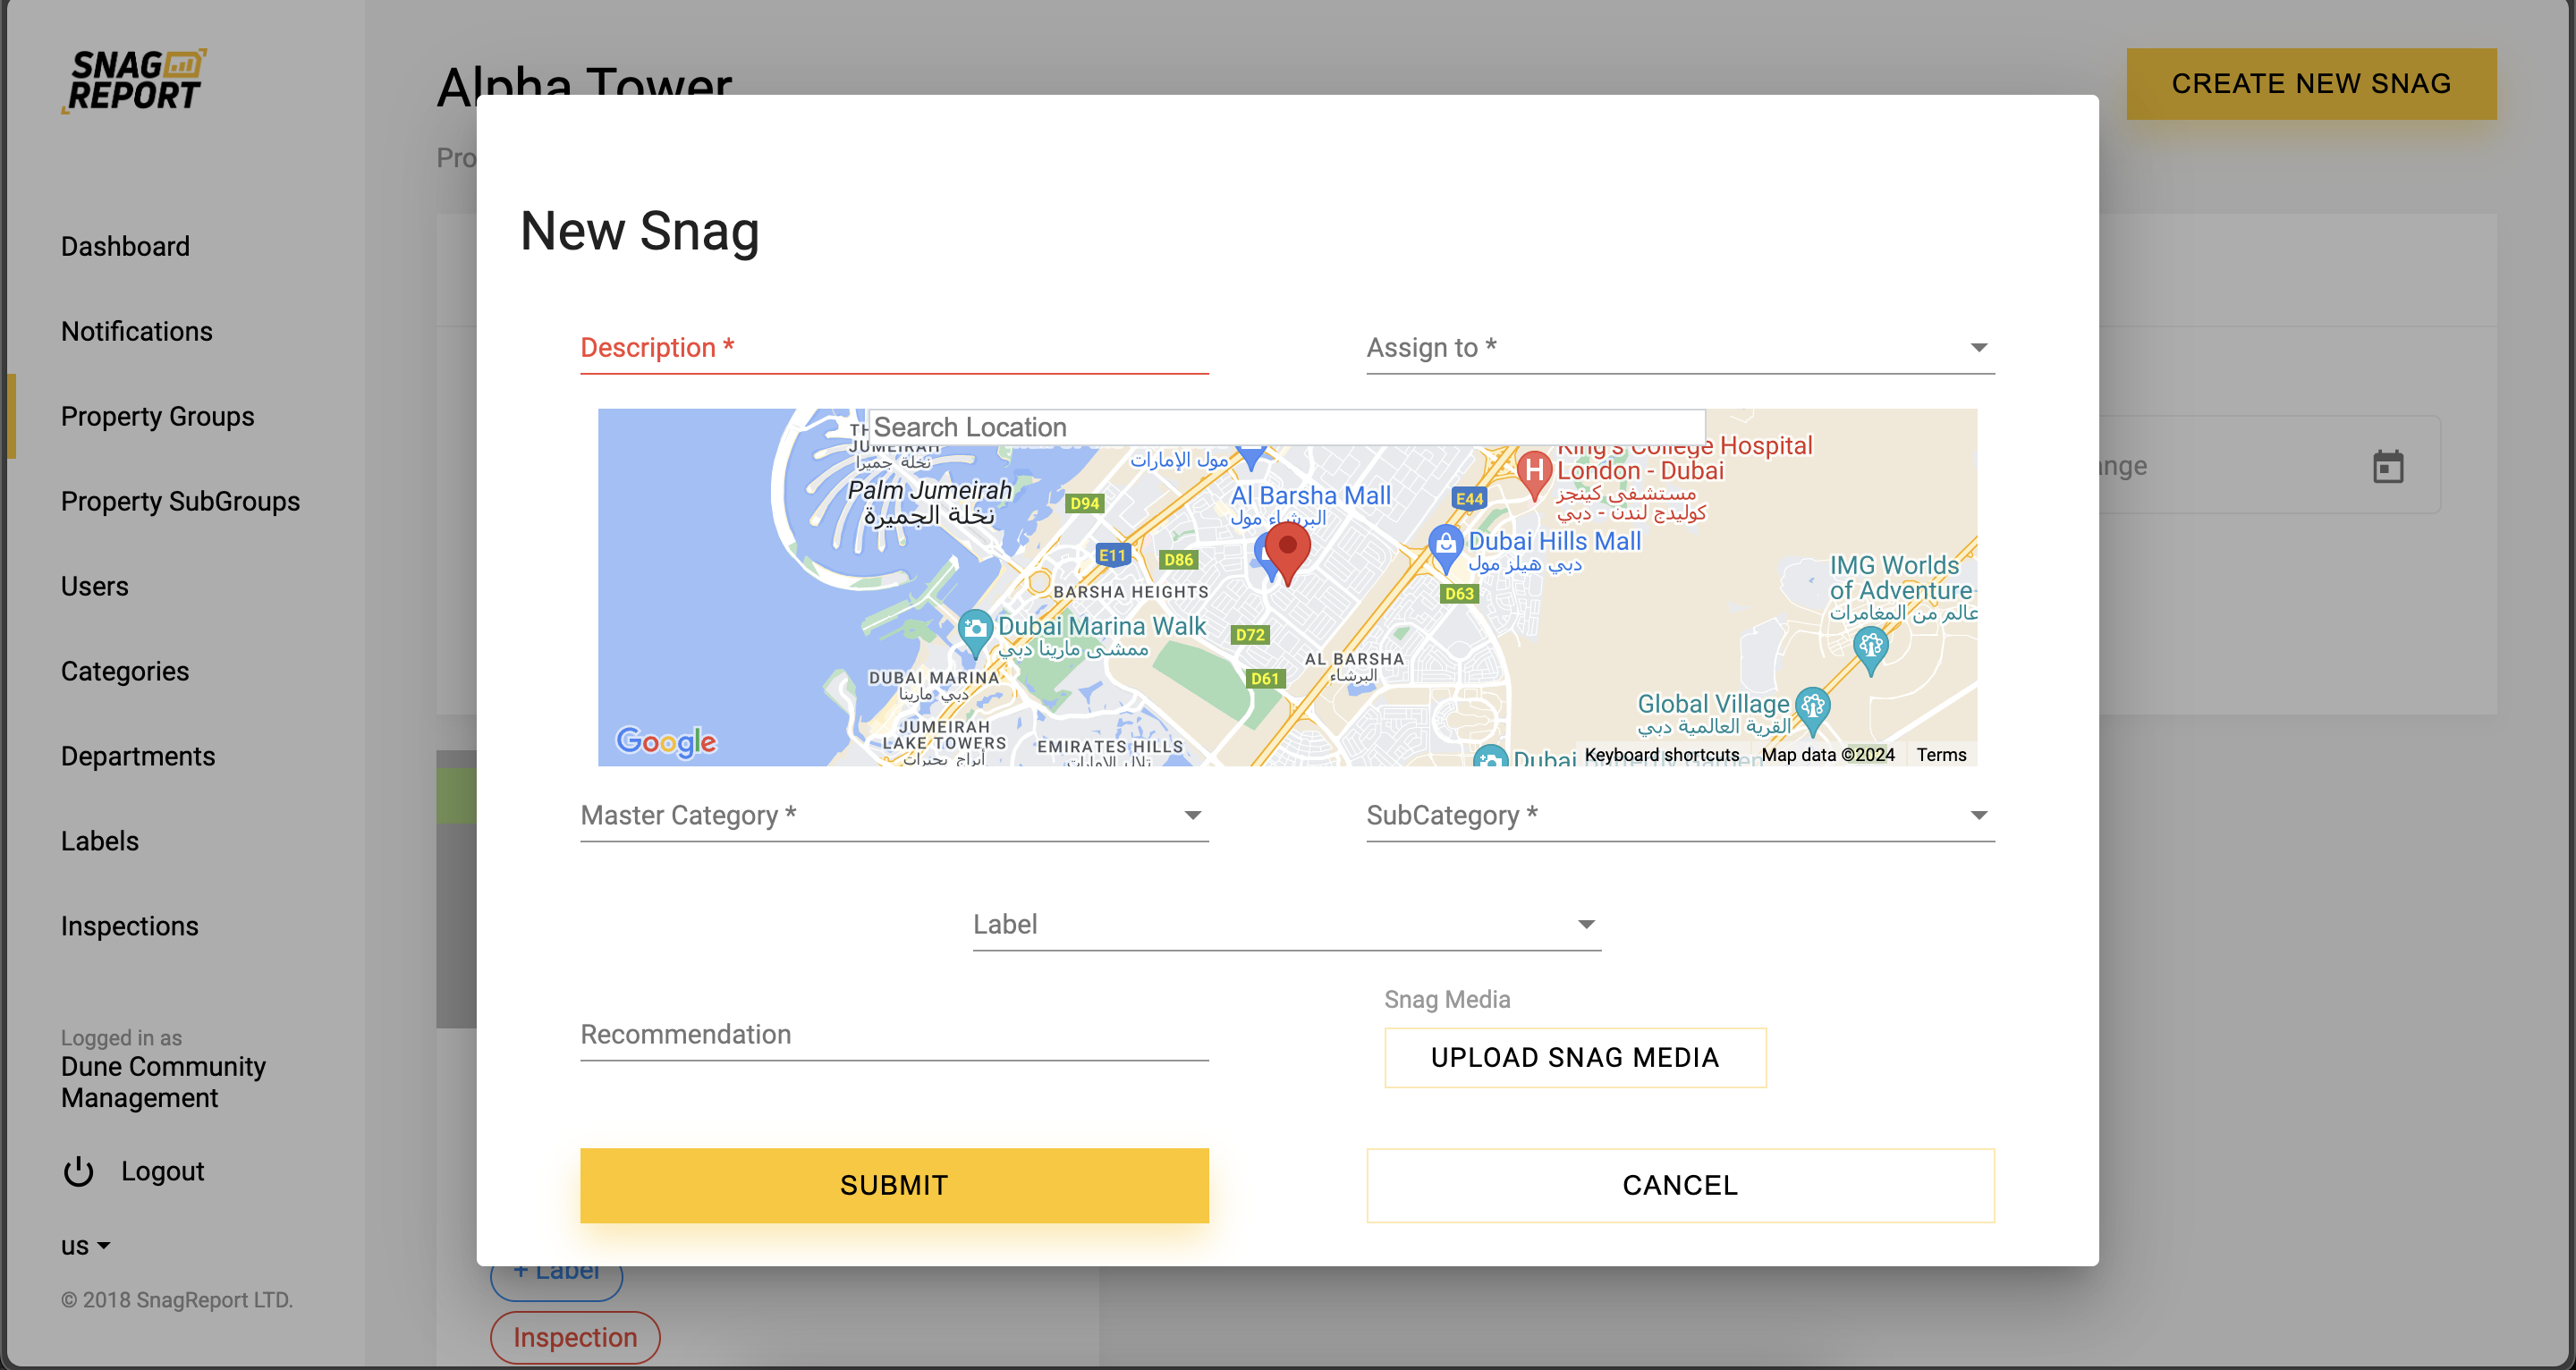
Task: Open the SubCategory dropdown
Action: tap(1680, 816)
